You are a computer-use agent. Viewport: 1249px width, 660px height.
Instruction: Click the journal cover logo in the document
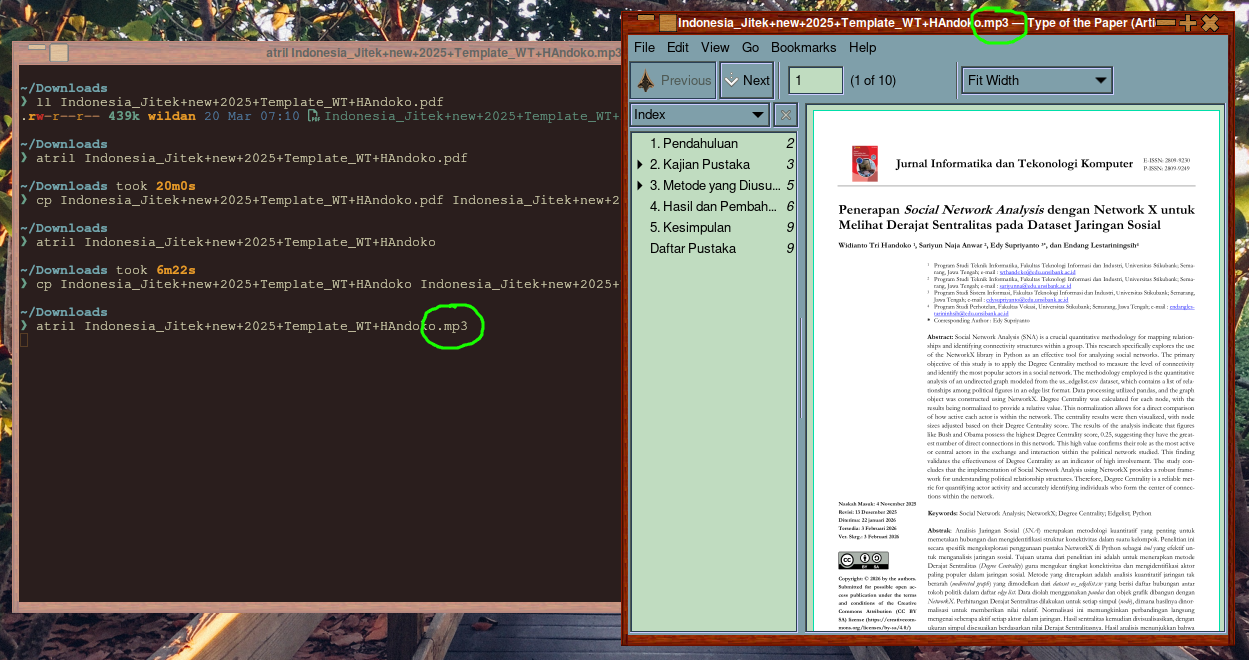click(x=864, y=163)
